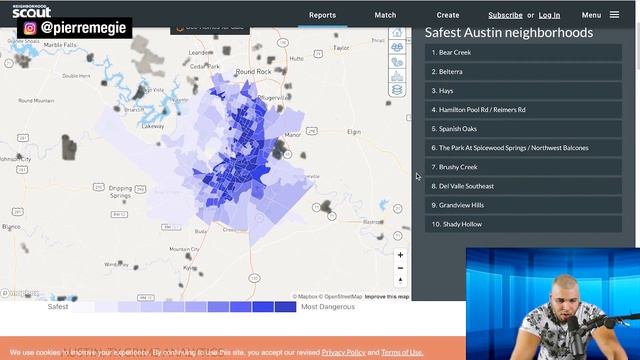Select 8. Del Valle Southeast neighborhood
Image resolution: width=640 pixels, height=360 pixels.
tap(523, 186)
